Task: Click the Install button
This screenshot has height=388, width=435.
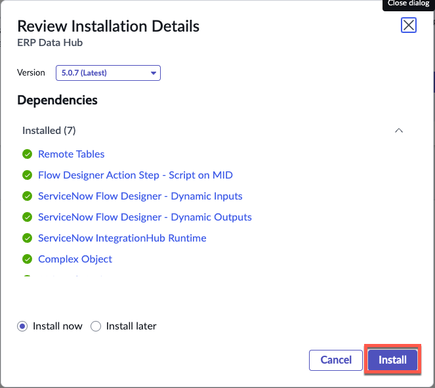Action: click(393, 360)
